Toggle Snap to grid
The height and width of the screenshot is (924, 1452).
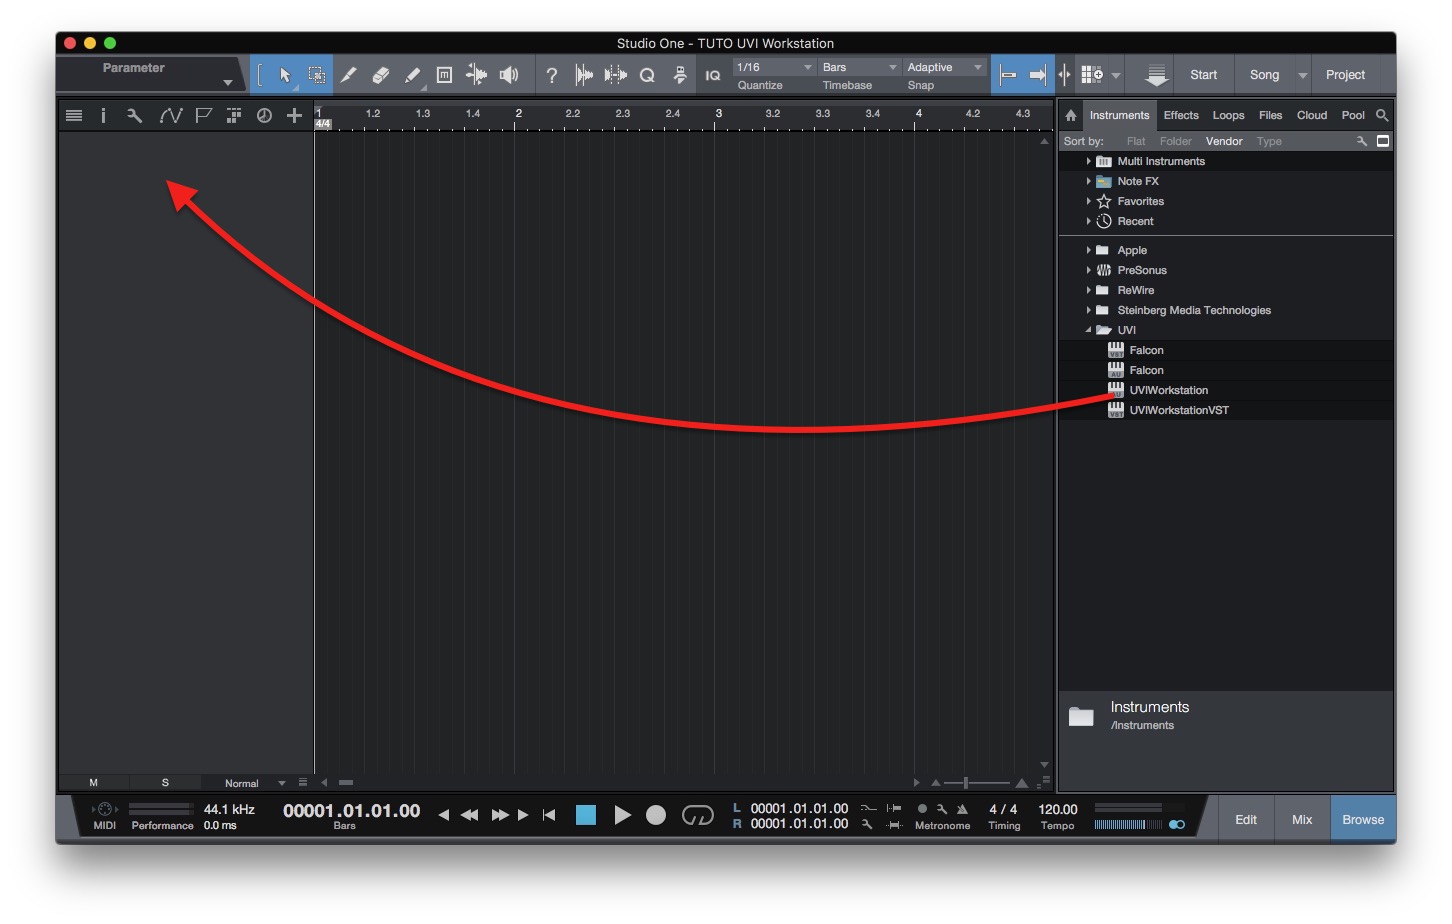pyautogui.click(x=1008, y=75)
